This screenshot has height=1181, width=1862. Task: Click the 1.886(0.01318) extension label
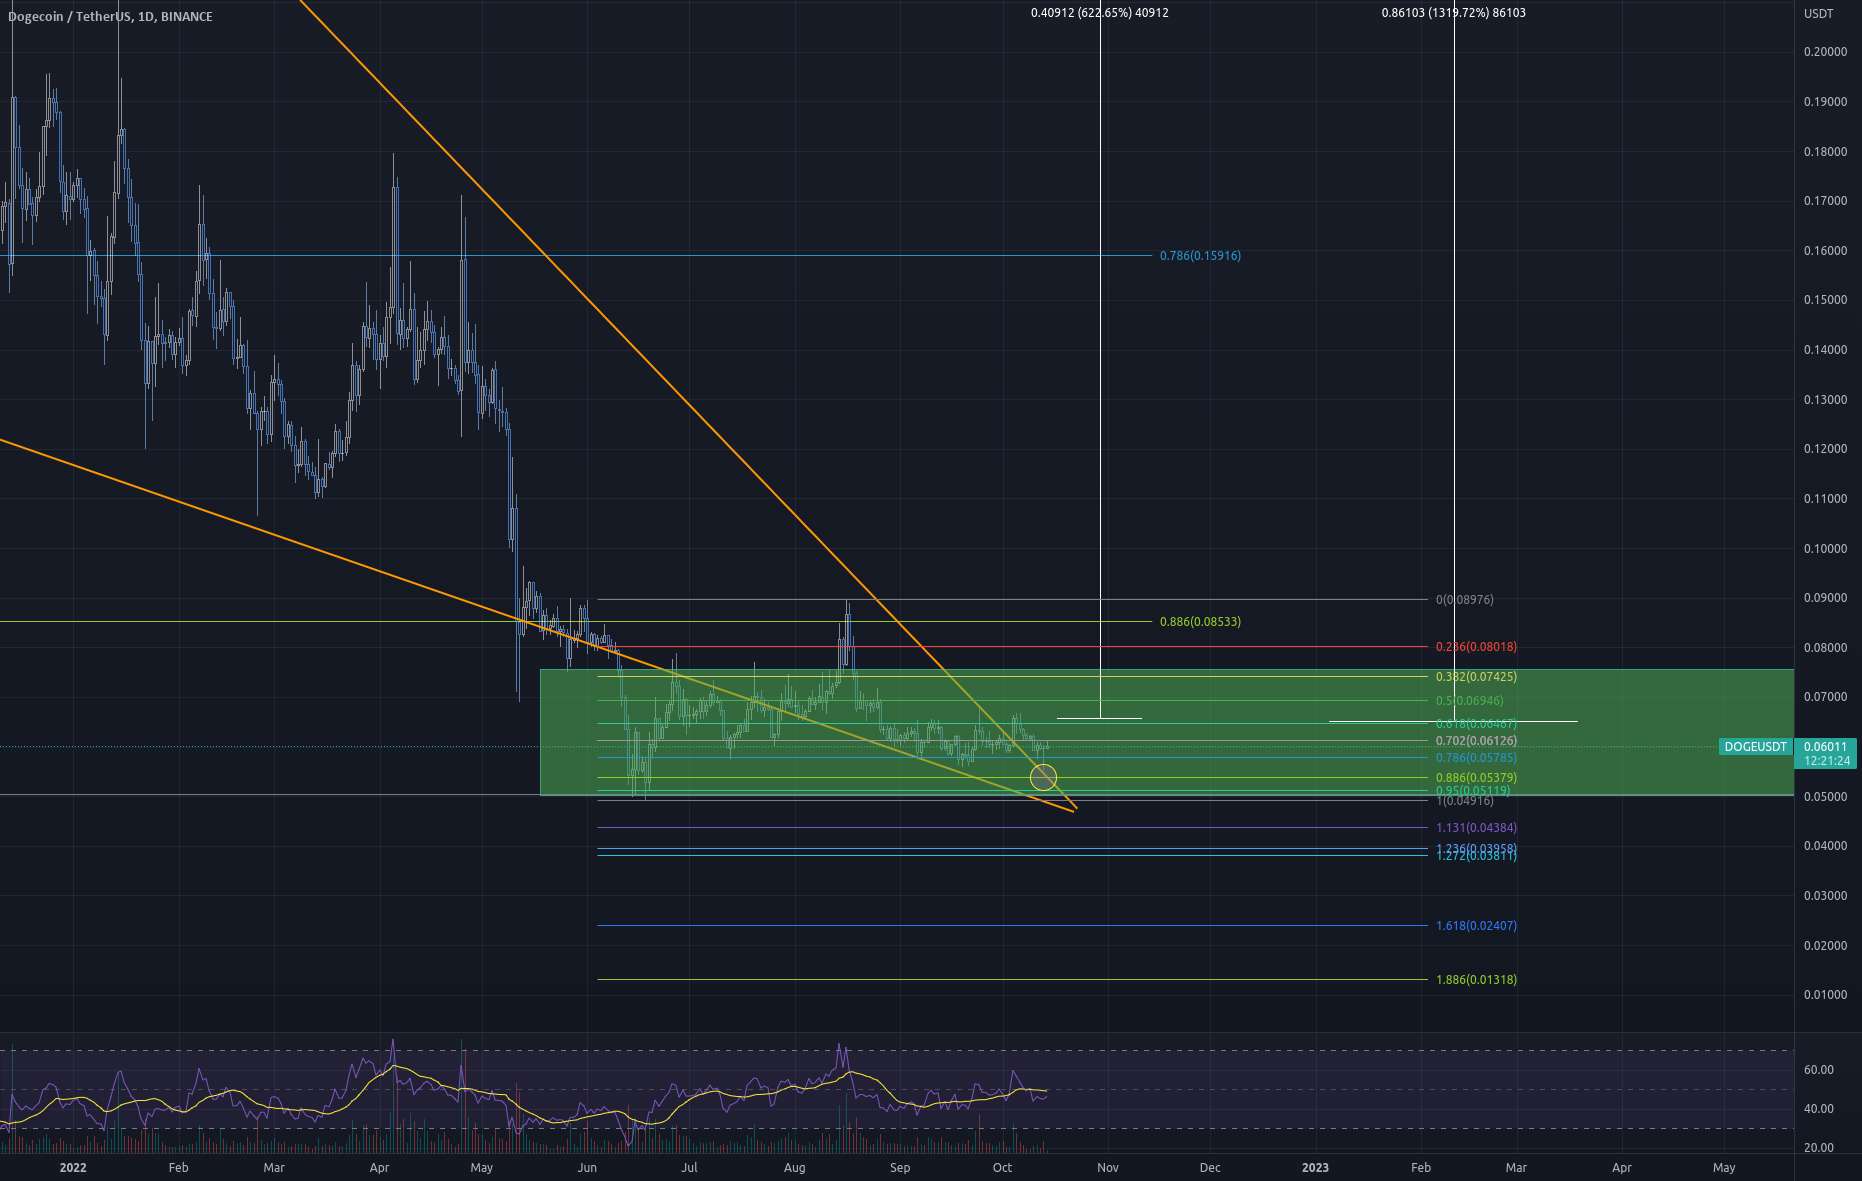point(1476,980)
